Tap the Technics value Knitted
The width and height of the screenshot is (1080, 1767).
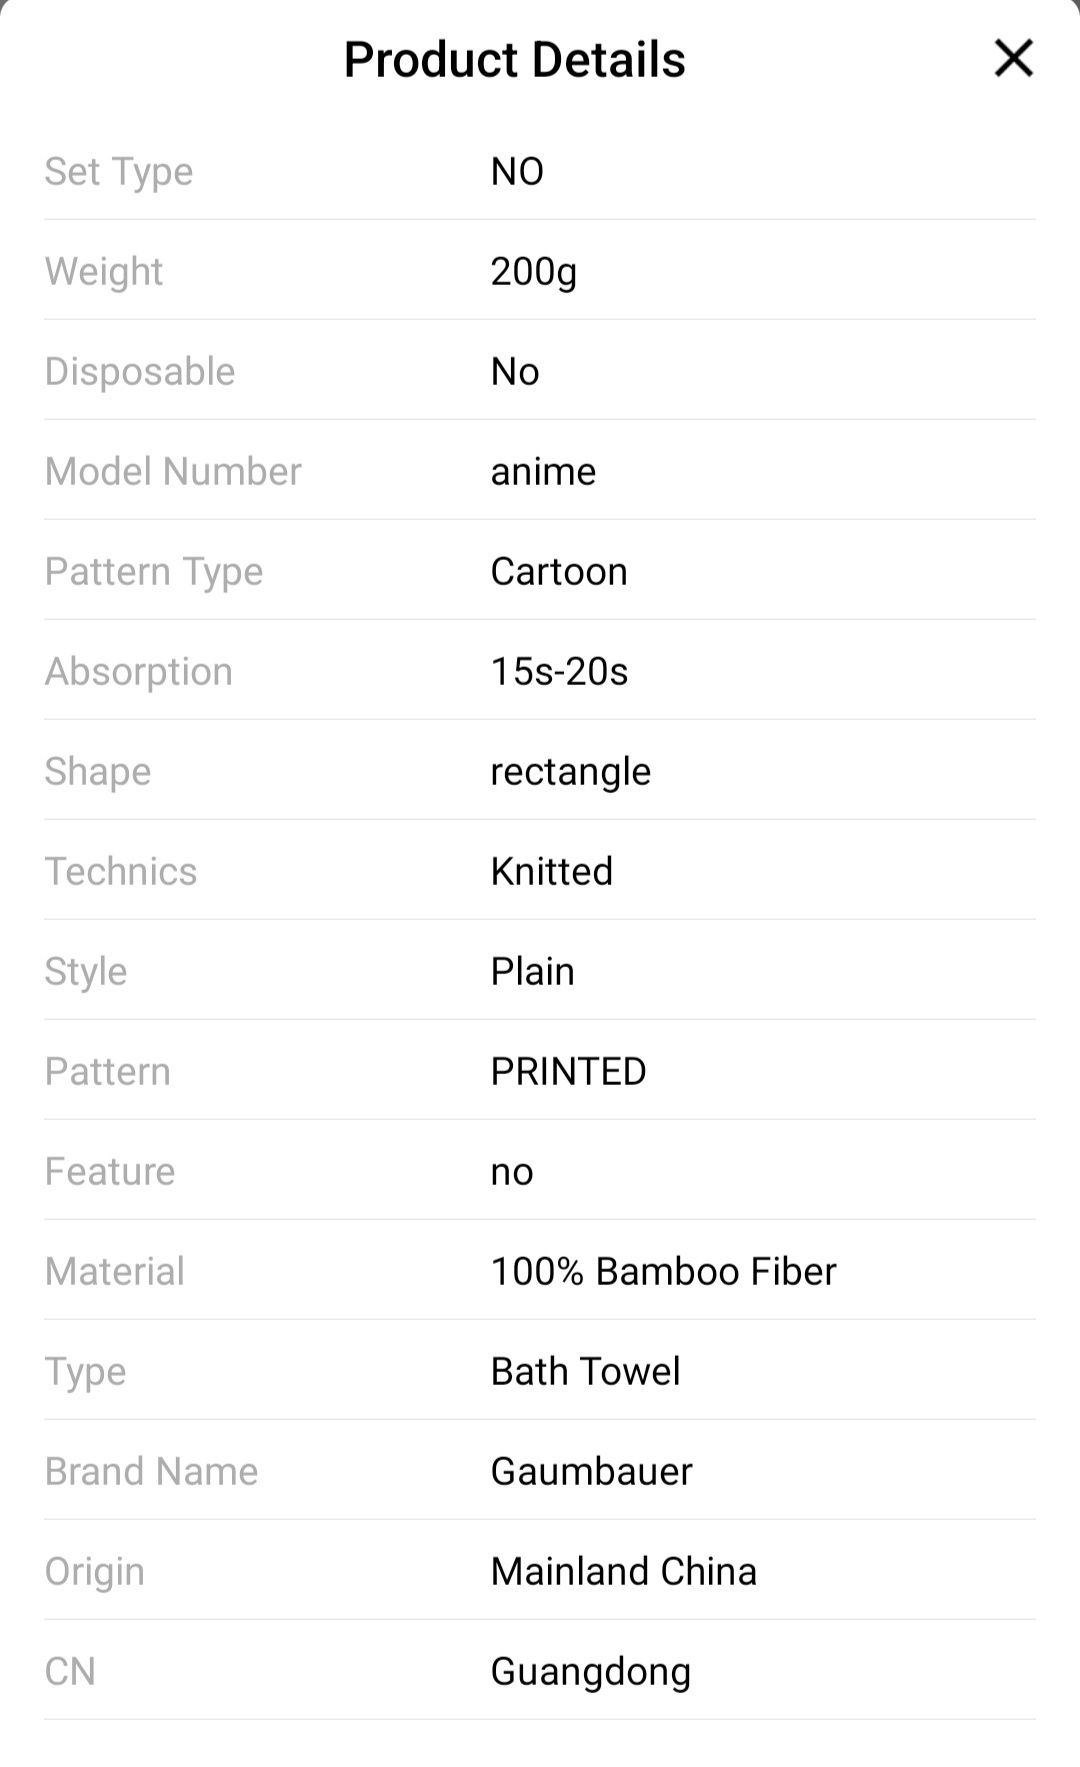click(551, 871)
